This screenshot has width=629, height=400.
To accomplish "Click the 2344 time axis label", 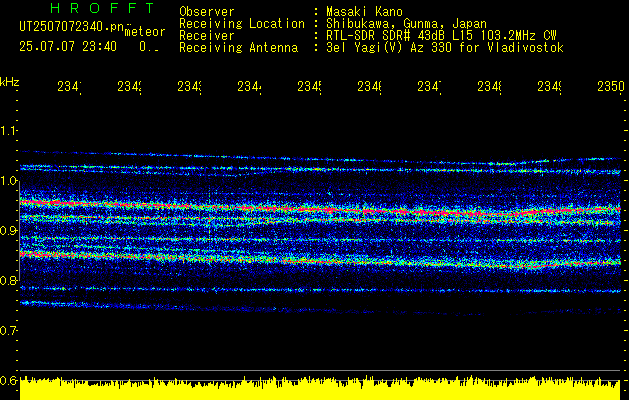I will coord(249,86).
